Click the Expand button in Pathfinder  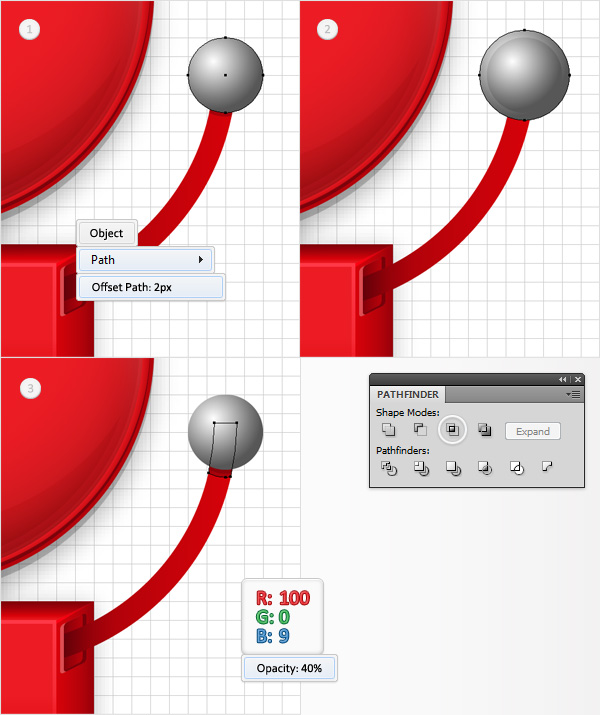(x=533, y=431)
